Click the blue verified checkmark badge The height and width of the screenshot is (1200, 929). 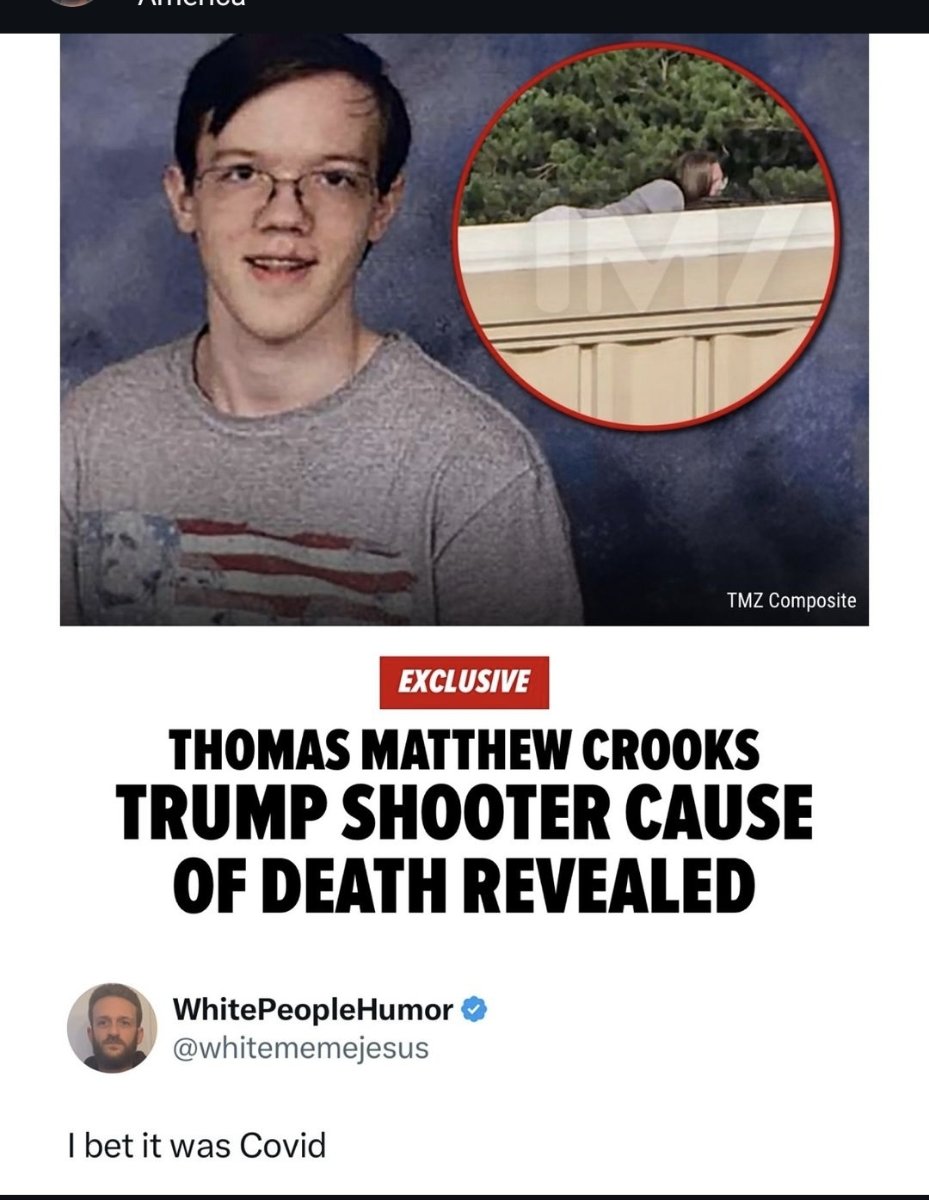point(475,1010)
